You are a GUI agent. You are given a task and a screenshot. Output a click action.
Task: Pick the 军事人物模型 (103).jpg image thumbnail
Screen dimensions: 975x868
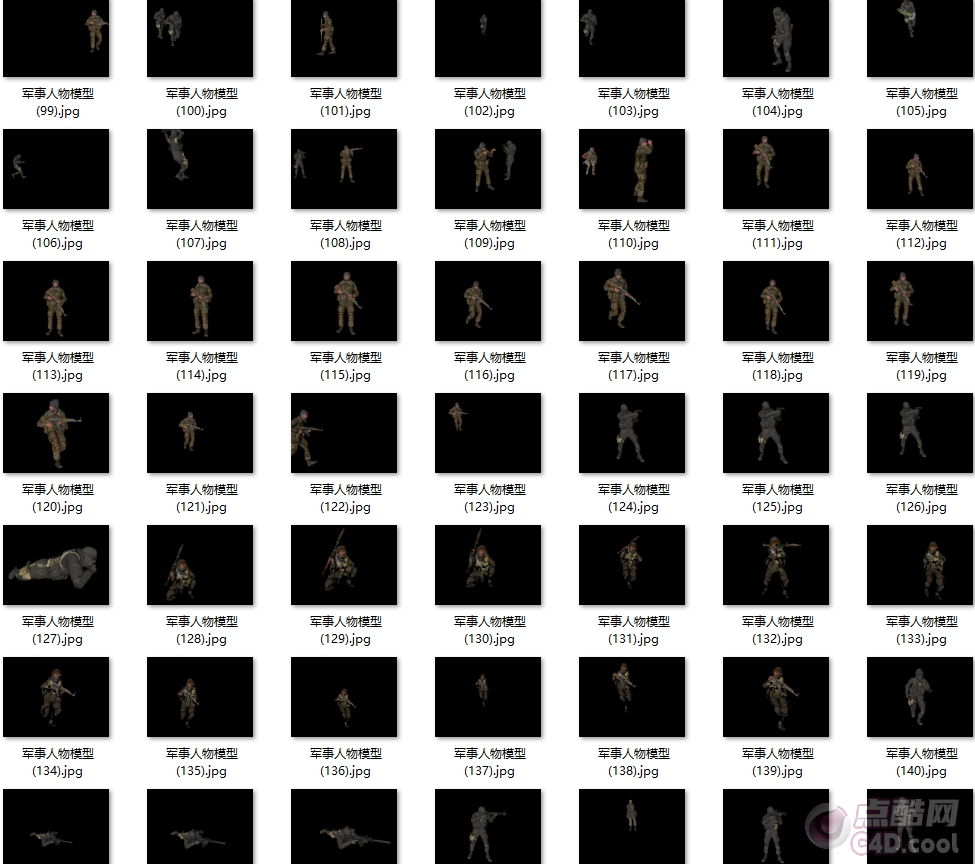pyautogui.click(x=632, y=38)
